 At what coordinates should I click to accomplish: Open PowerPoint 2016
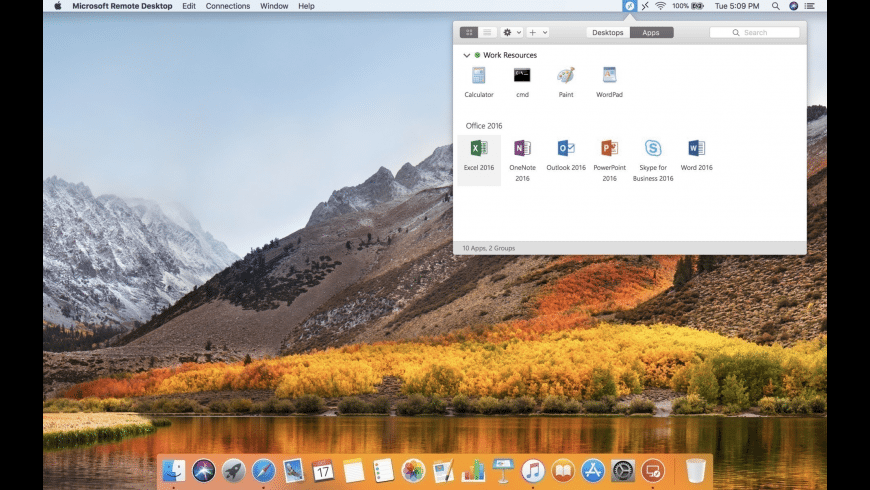point(609,149)
